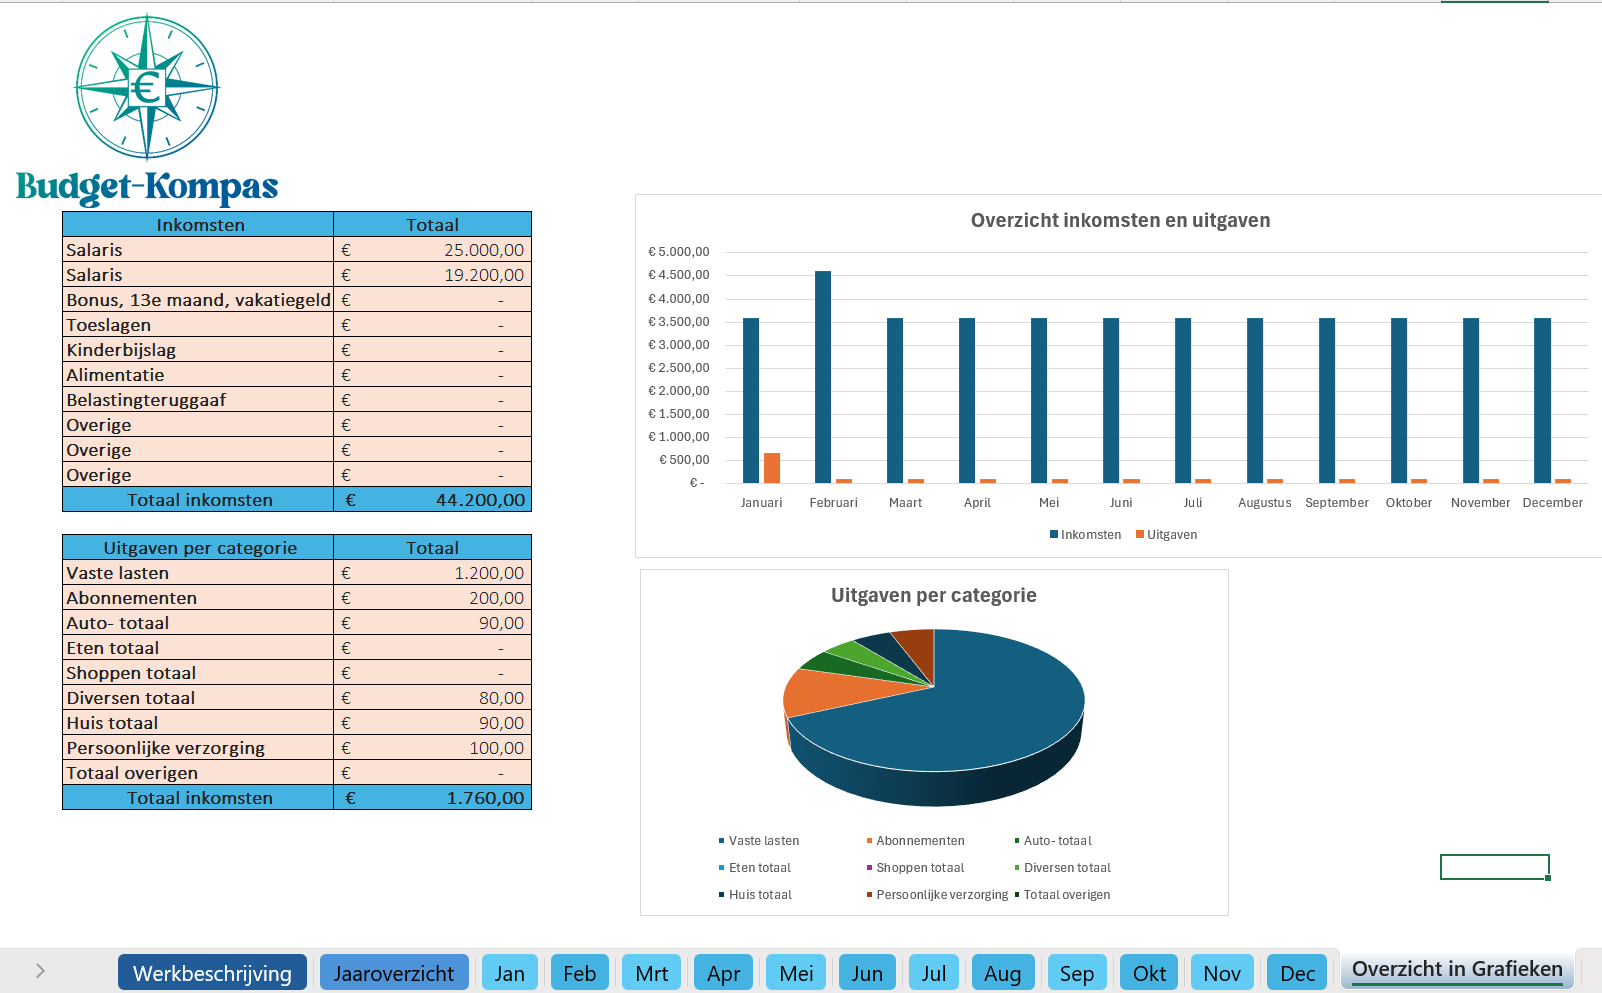
Task: Click the 'Uitgaven per categorie' pie chart title
Action: pyautogui.click(x=933, y=596)
